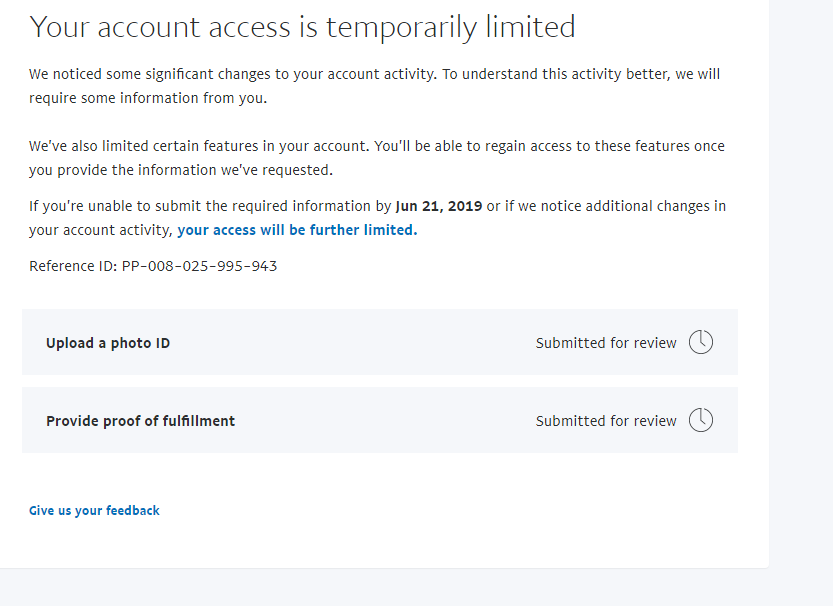Click the bold Jun 21, 2019 deadline date
This screenshot has width=833, height=606.
click(x=439, y=206)
